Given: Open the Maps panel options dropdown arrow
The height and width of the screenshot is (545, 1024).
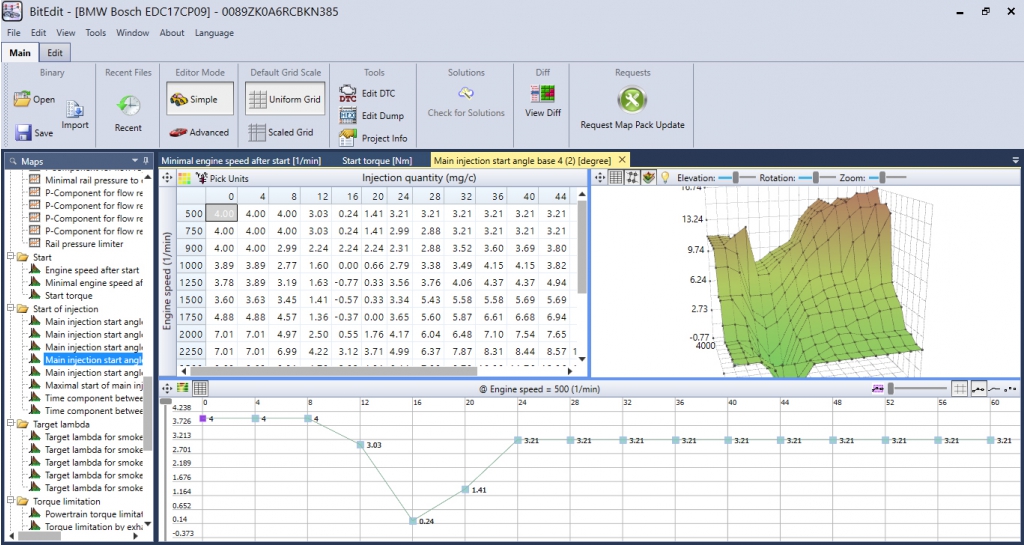Looking at the screenshot, I should pos(135,160).
